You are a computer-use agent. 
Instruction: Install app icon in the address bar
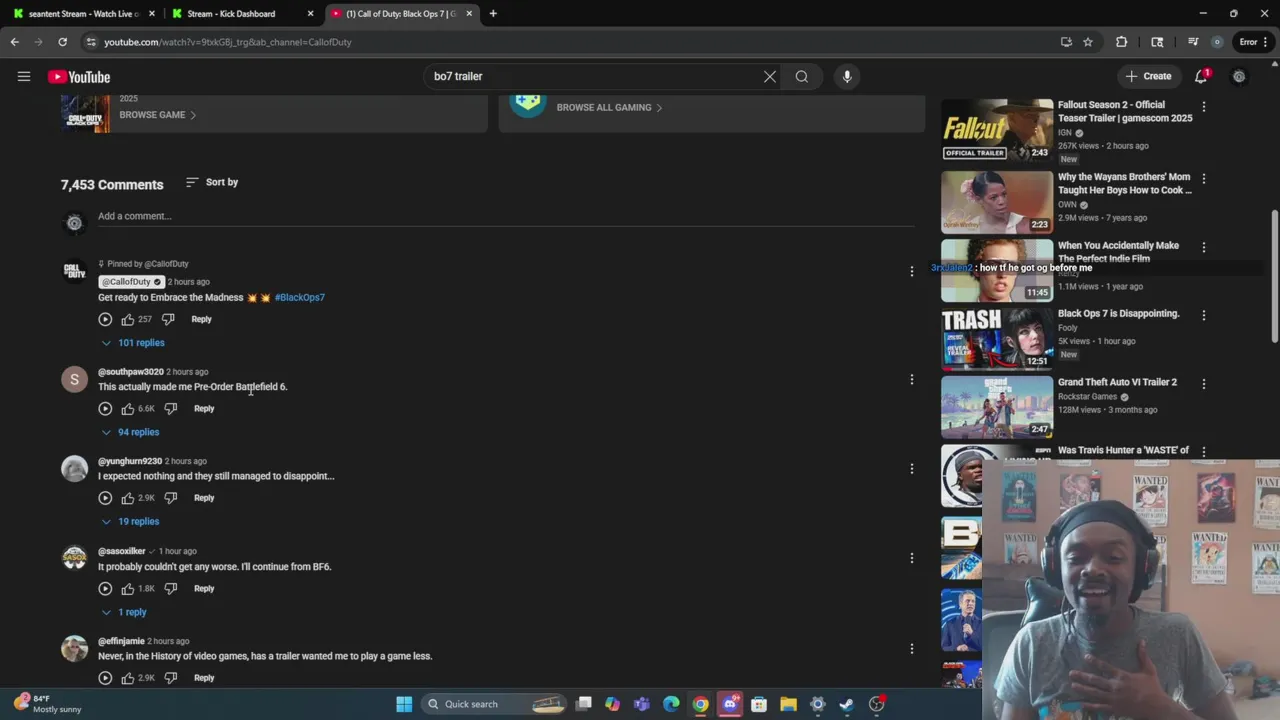[x=1066, y=42]
